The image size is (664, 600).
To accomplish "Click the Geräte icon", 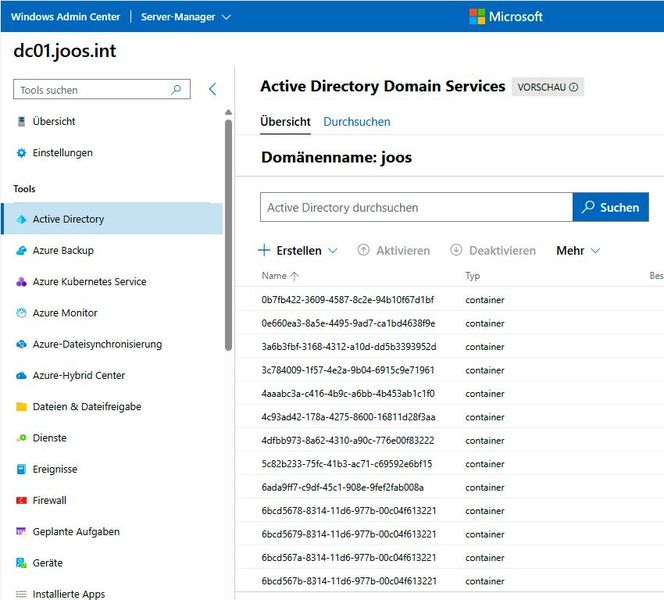I will [21, 563].
